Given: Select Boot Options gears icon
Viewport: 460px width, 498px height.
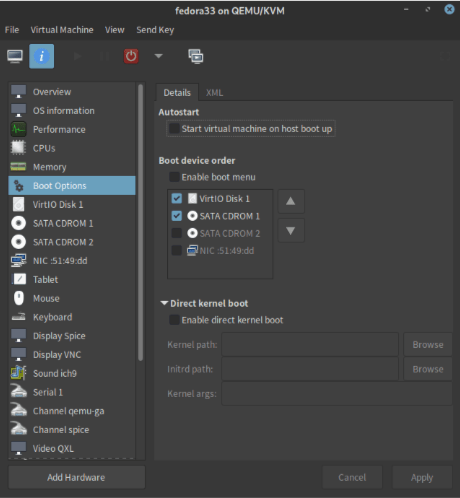Looking at the screenshot, I should point(19,186).
